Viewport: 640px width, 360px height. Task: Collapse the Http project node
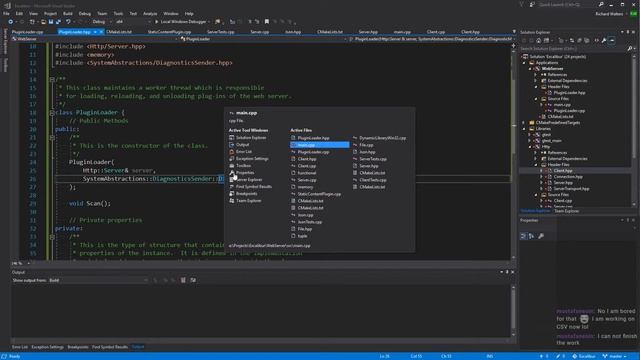click(530, 147)
